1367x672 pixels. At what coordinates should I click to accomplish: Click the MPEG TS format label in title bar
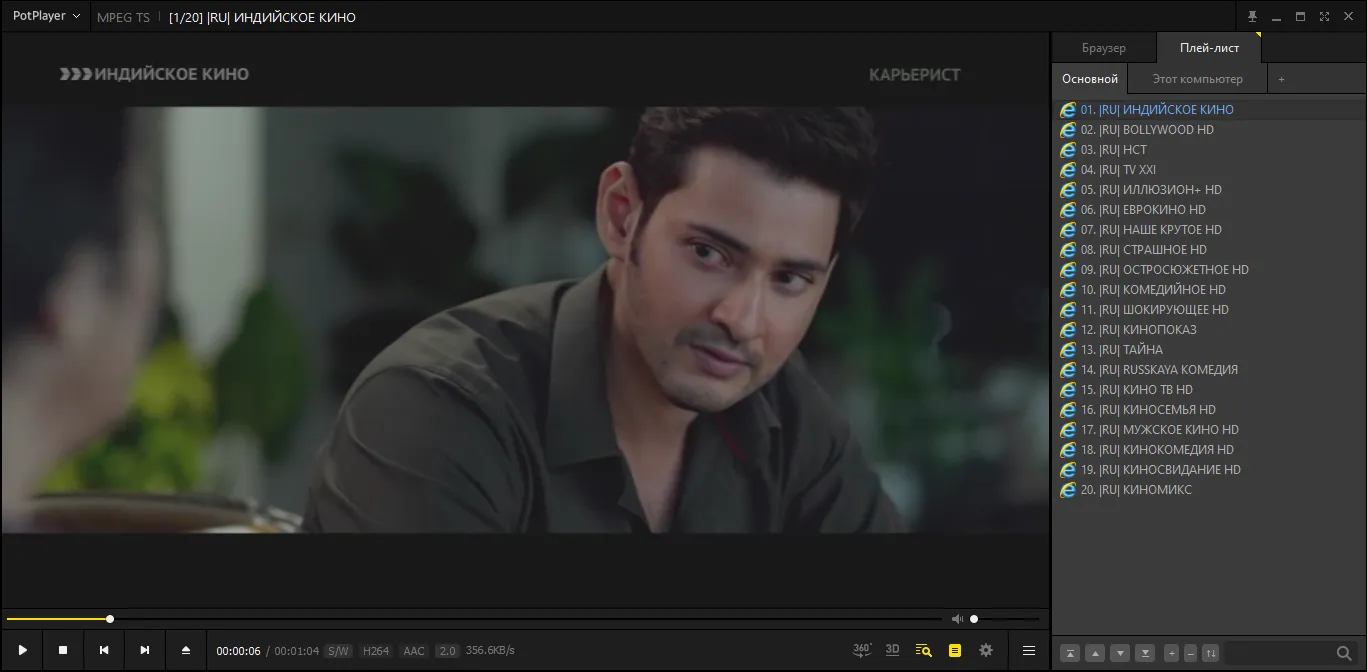click(123, 17)
